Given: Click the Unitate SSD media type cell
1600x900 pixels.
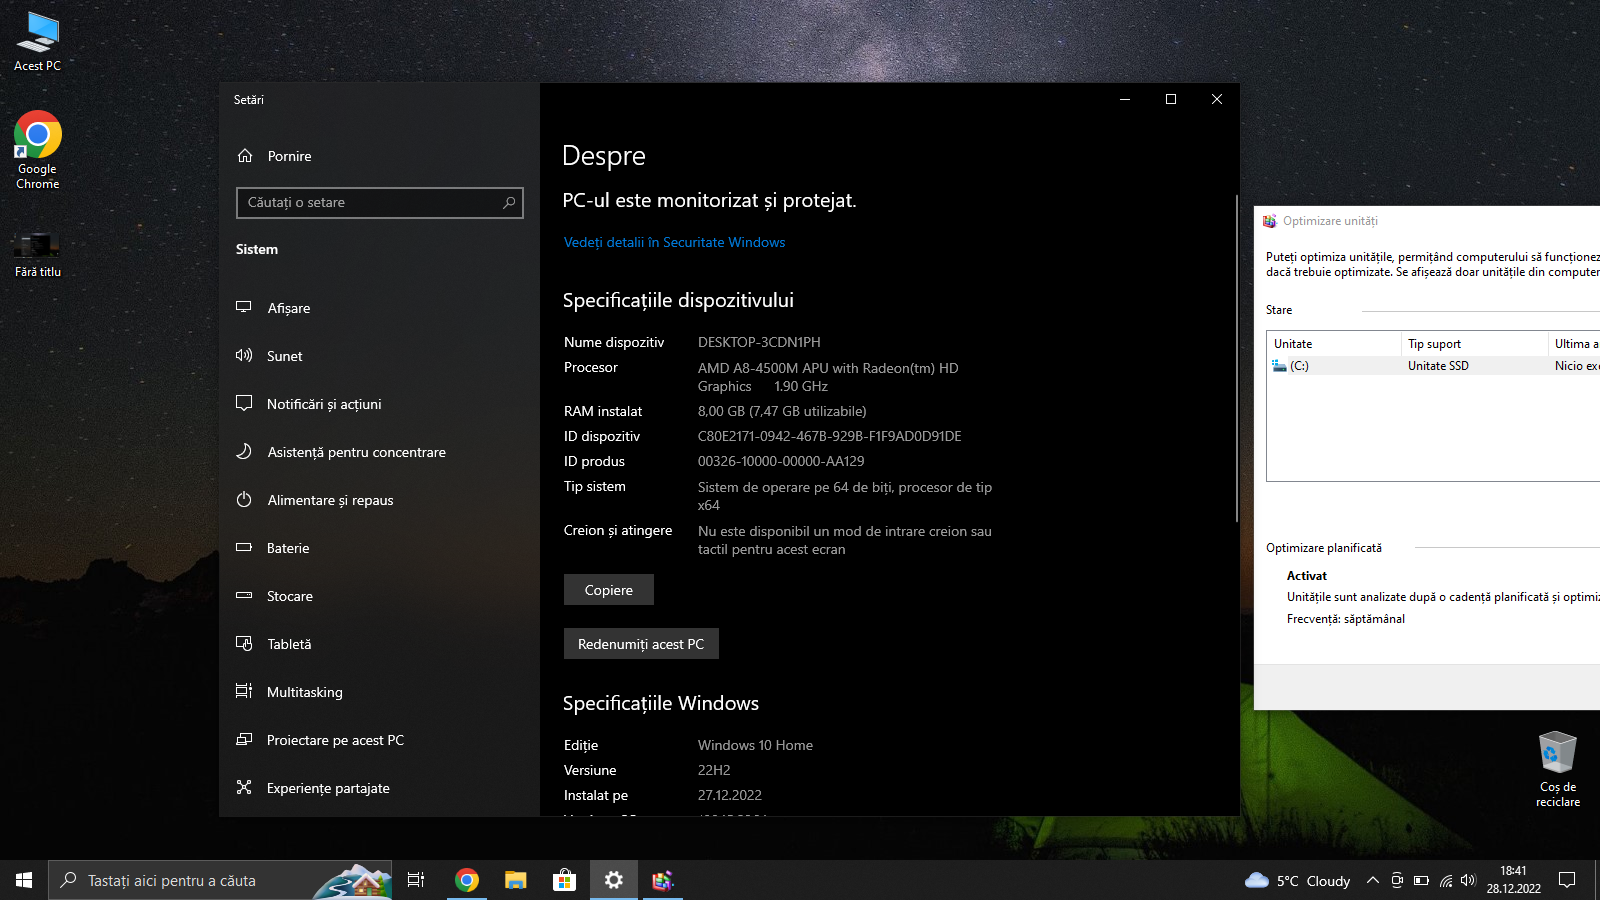Looking at the screenshot, I should pos(1438,366).
